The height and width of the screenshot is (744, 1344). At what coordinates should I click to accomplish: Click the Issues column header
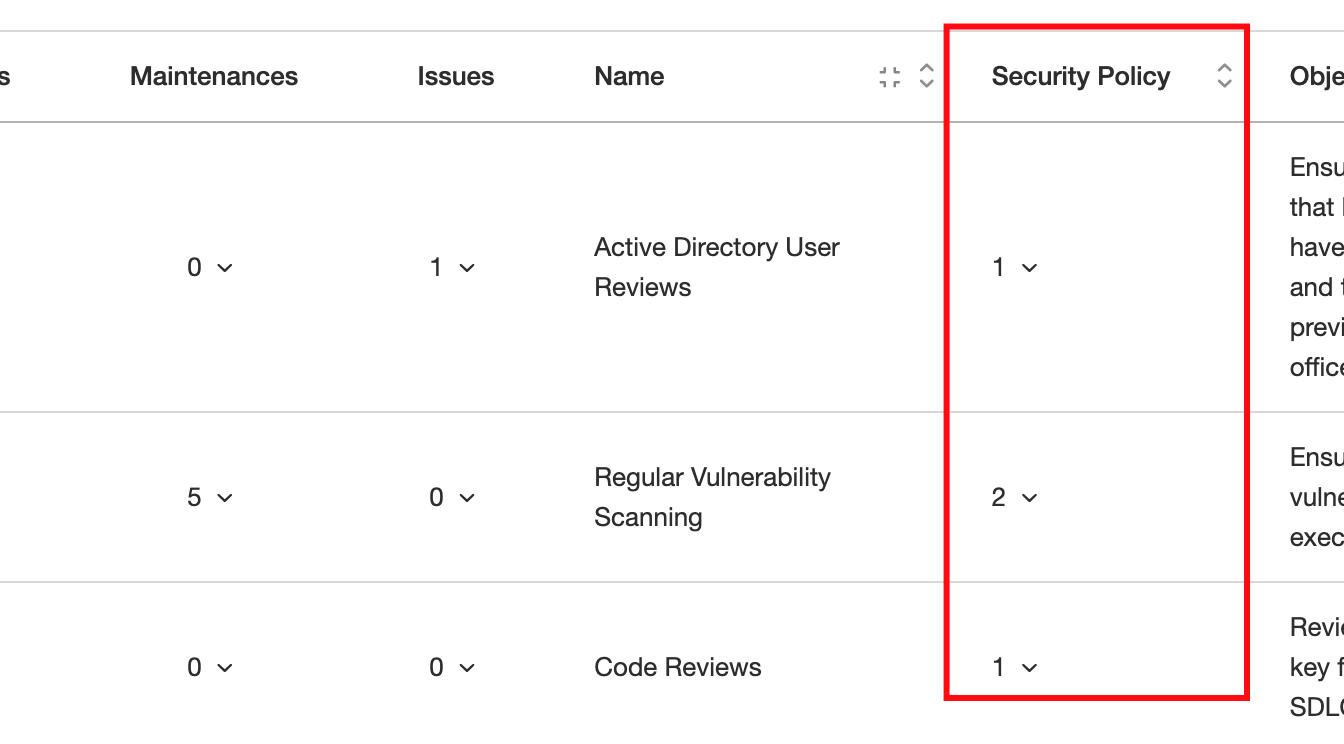pyautogui.click(x=456, y=76)
